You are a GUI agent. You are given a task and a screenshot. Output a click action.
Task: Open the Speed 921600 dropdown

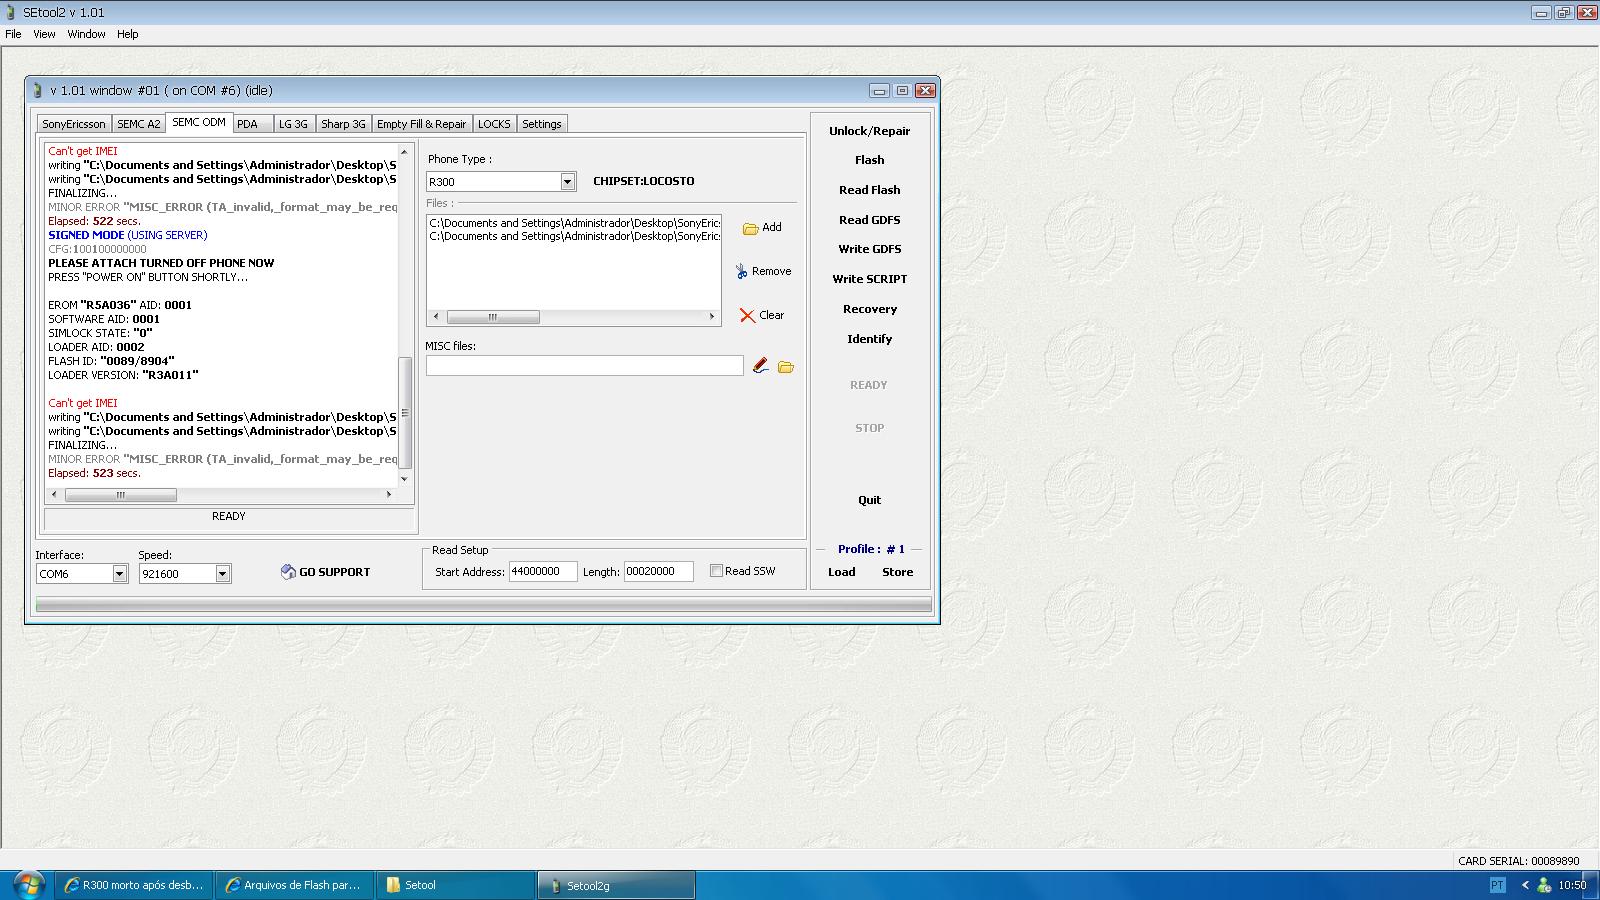point(223,574)
